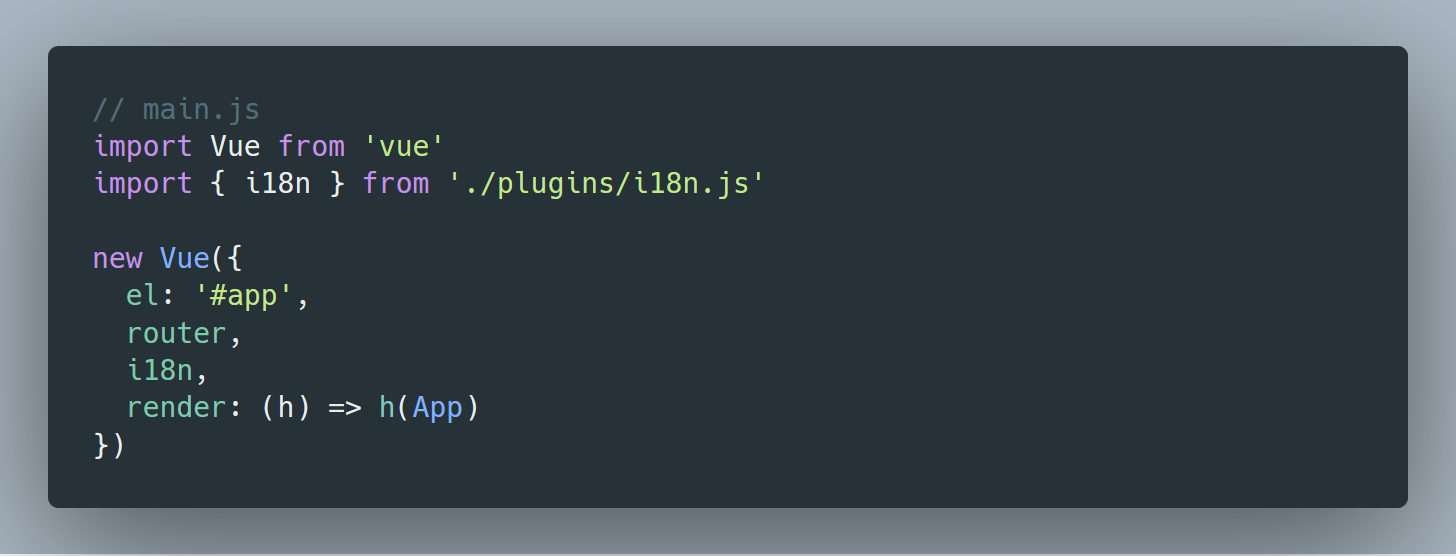Screen dimensions: 1456x556
Task: Click the './plugins/i18n.js' path string
Action: (x=606, y=184)
